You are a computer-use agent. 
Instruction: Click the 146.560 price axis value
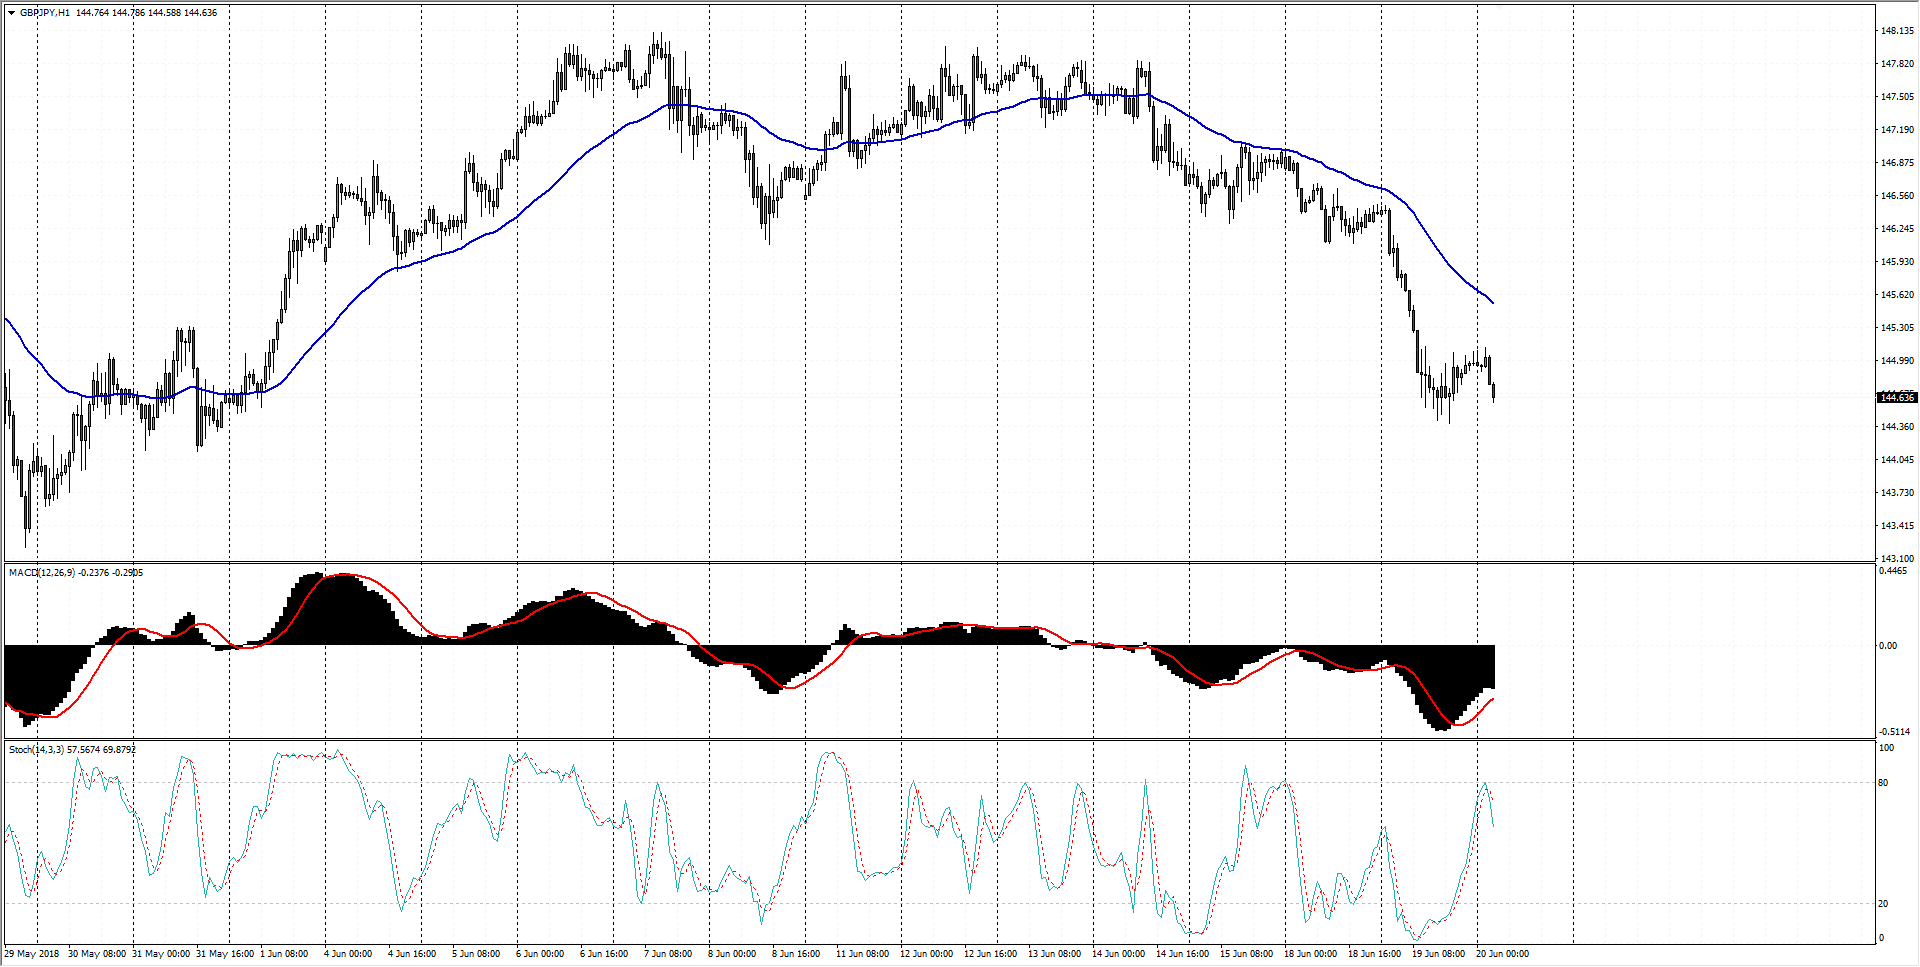(1896, 196)
